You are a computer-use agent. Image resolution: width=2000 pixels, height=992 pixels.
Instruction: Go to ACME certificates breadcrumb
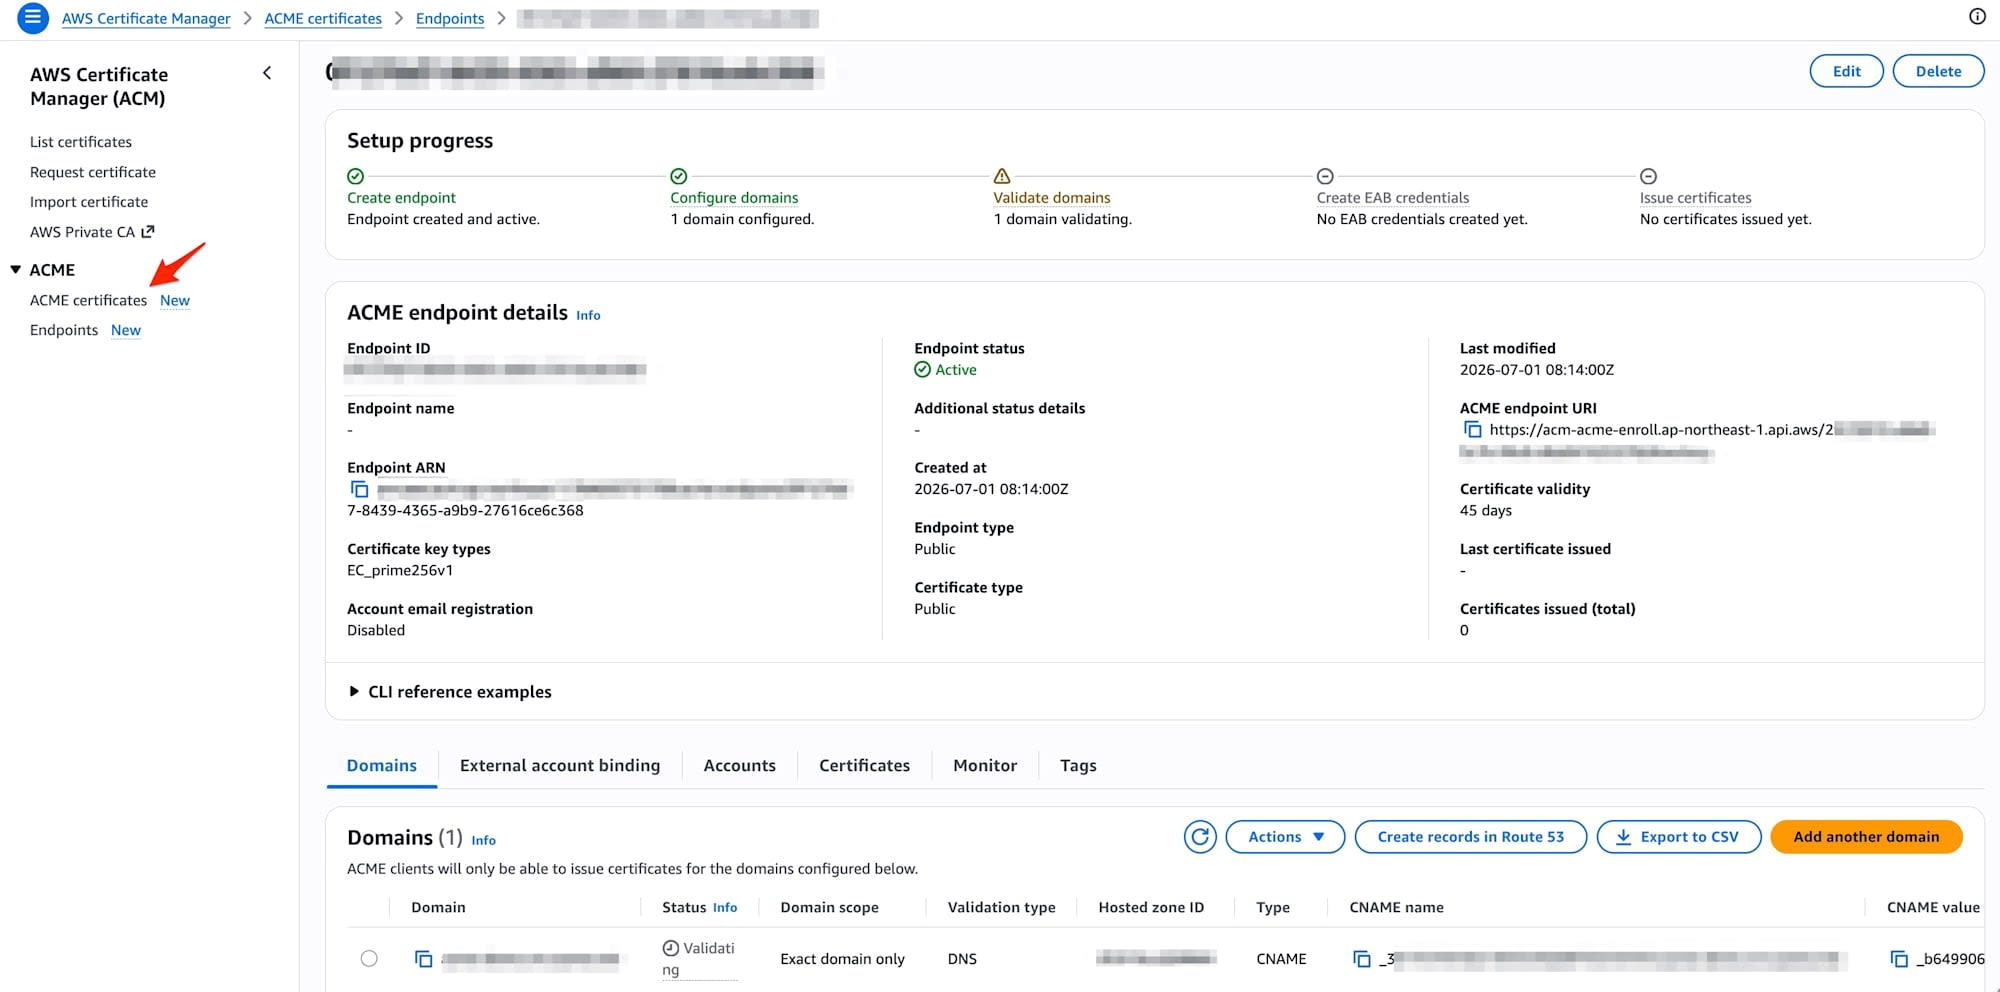pyautogui.click(x=323, y=18)
